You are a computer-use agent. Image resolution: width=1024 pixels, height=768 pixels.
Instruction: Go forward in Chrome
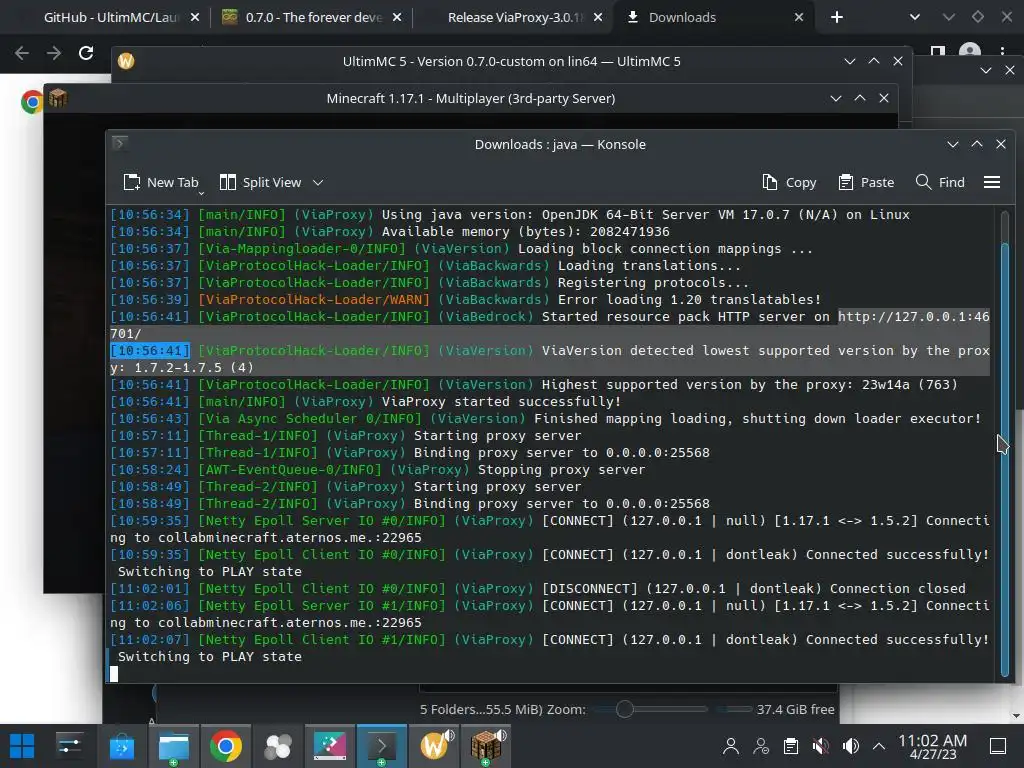click(54, 53)
